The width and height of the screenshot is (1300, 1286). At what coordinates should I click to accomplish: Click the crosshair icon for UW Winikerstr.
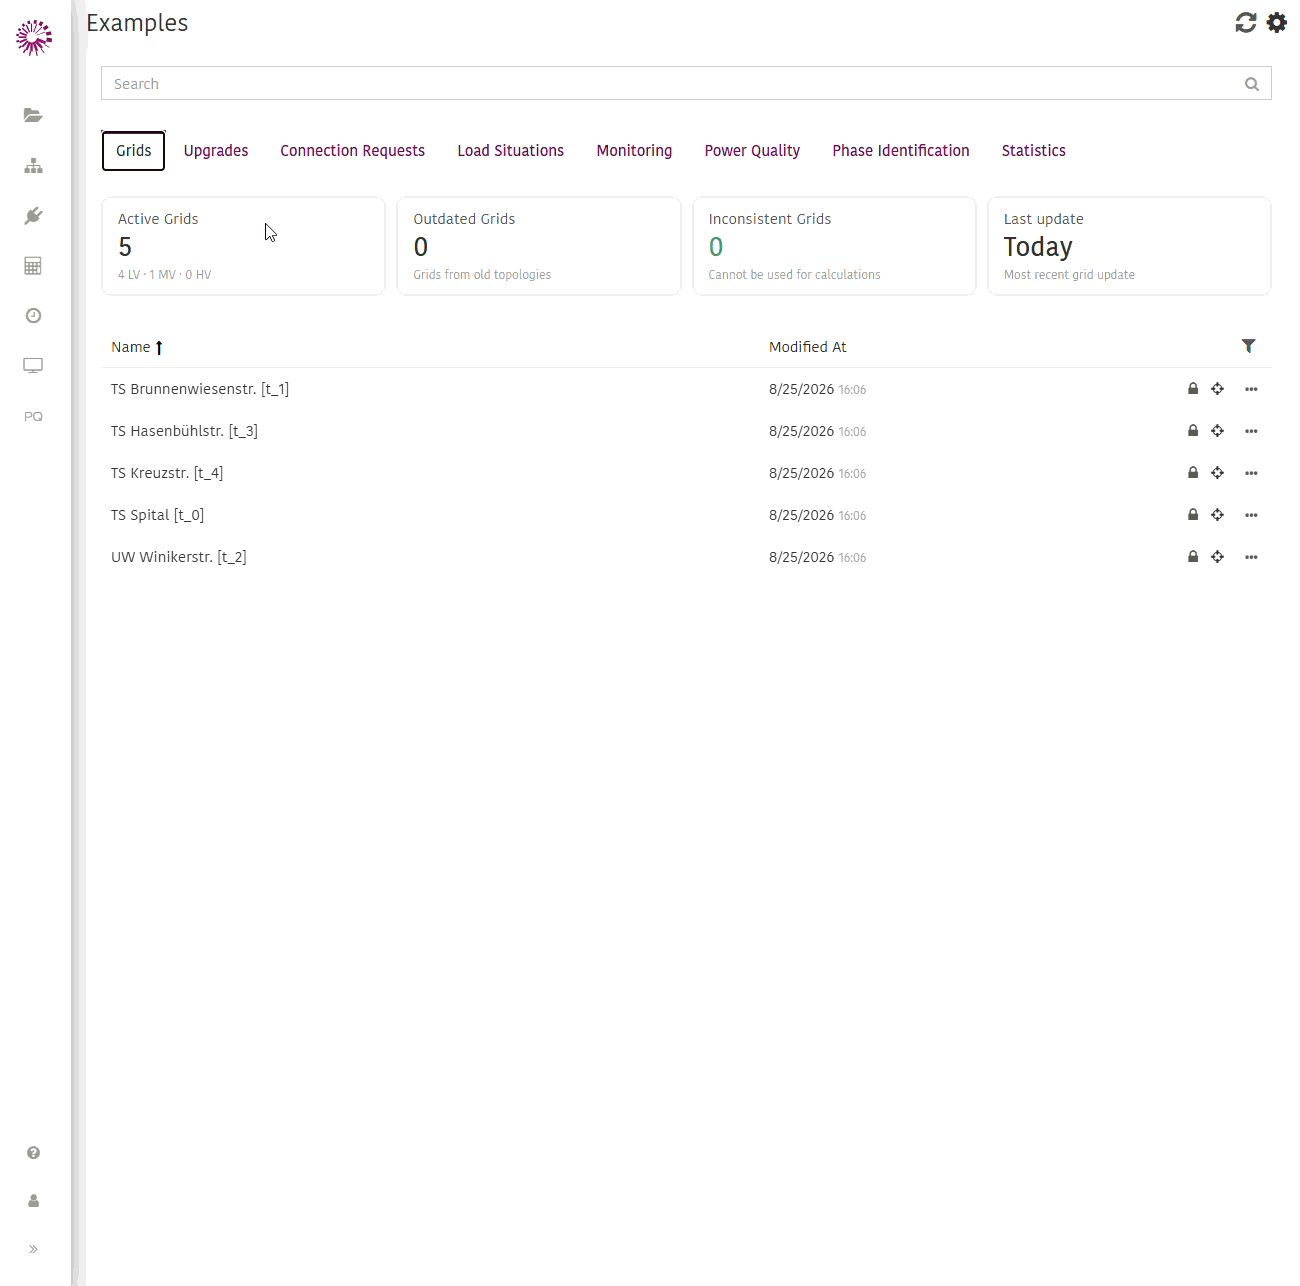tap(1217, 557)
